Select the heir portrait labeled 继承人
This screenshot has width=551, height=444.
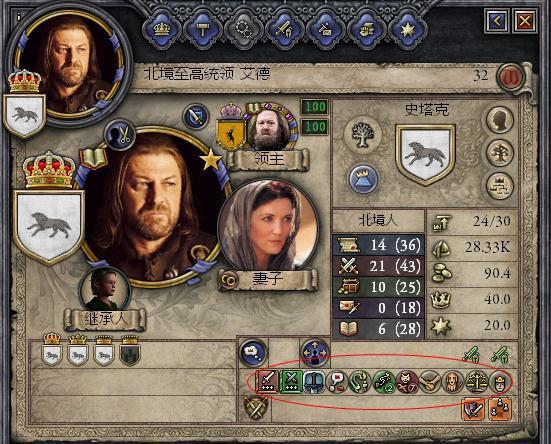pyautogui.click(x=104, y=290)
